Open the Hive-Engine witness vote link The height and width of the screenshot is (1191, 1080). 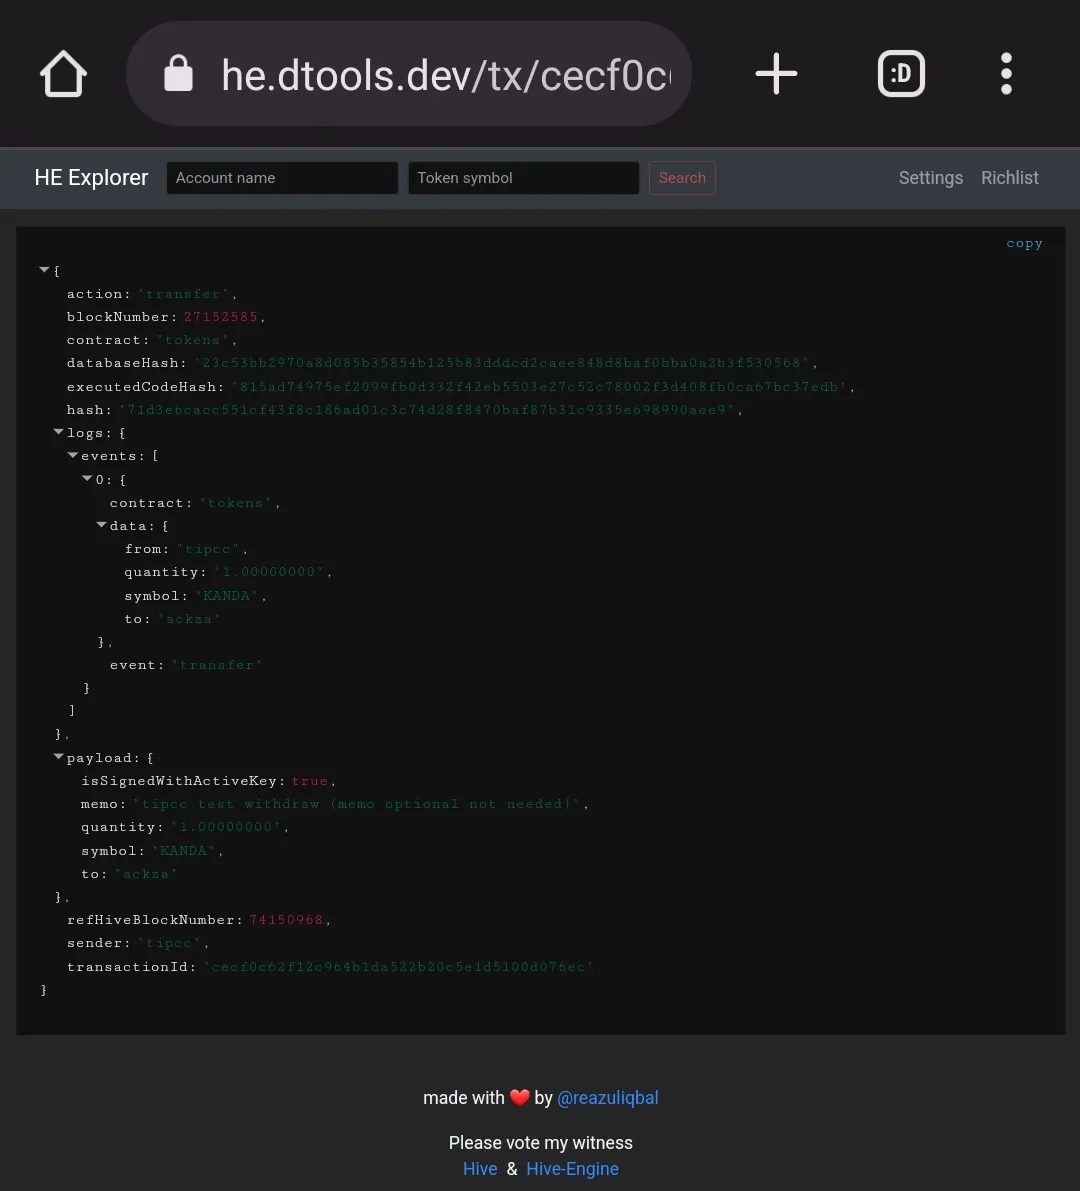(x=573, y=1169)
